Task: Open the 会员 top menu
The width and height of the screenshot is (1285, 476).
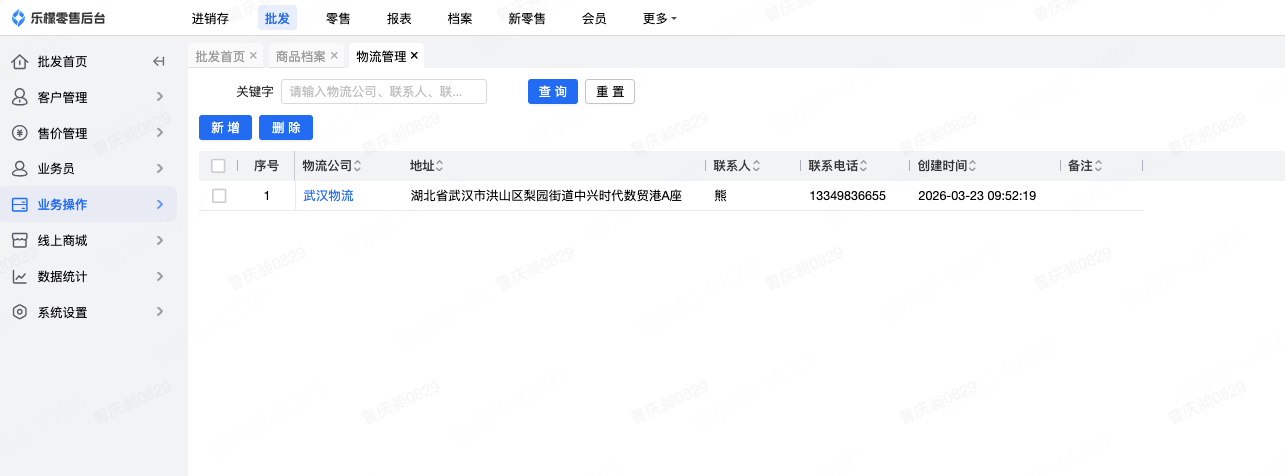Action: (594, 18)
